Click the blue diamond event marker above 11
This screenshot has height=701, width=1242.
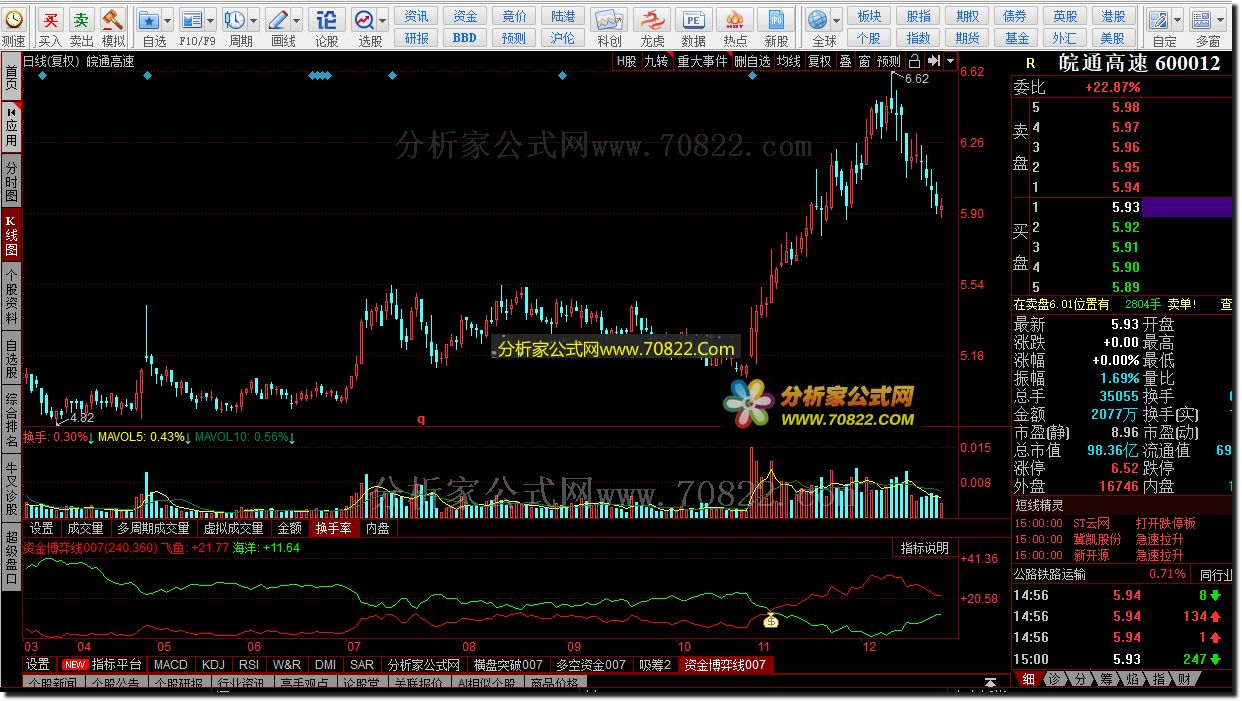point(752,76)
